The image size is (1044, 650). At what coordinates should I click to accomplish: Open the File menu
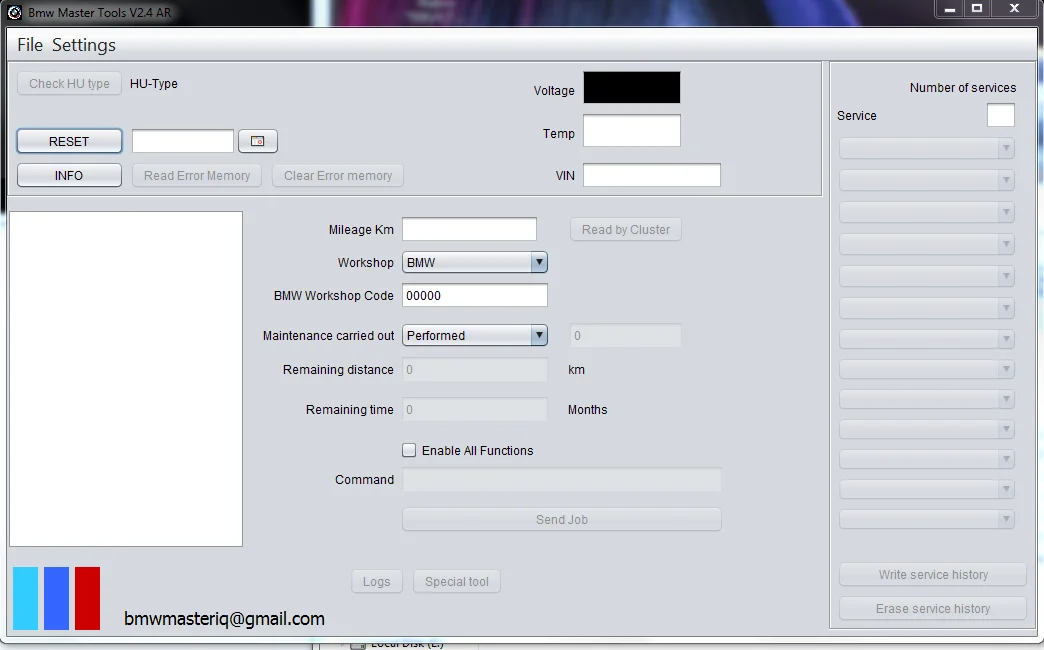[x=30, y=45]
